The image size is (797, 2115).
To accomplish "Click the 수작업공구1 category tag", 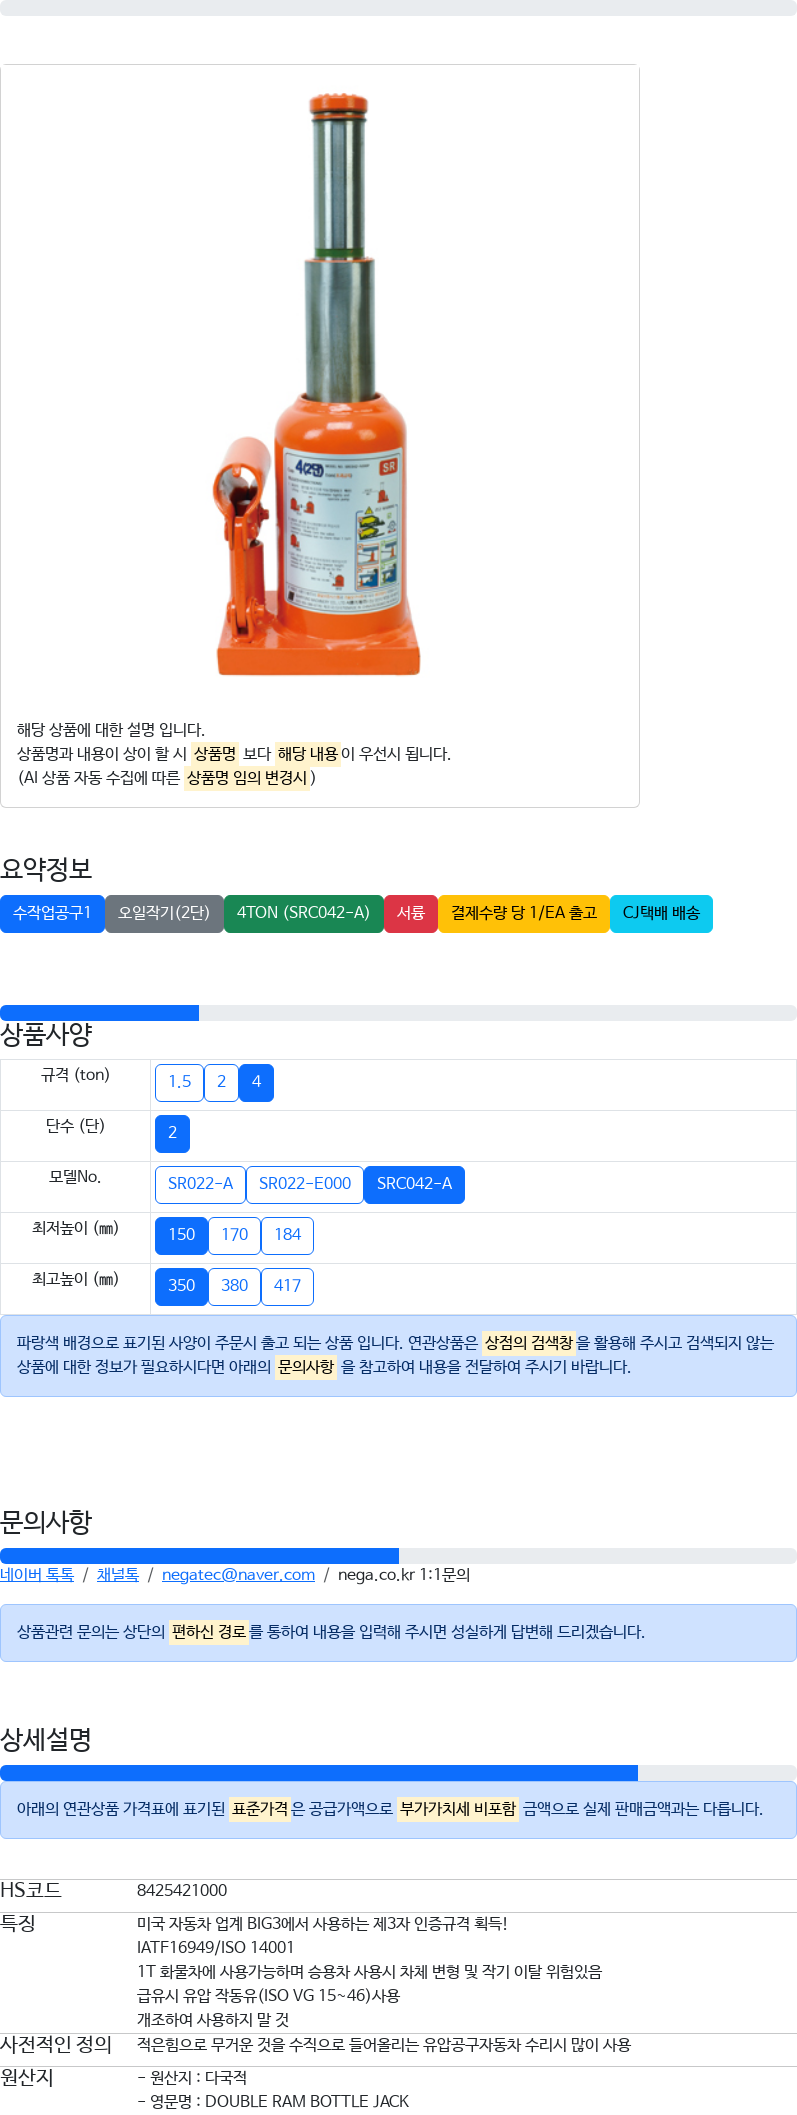I will pyautogui.click(x=52, y=913).
